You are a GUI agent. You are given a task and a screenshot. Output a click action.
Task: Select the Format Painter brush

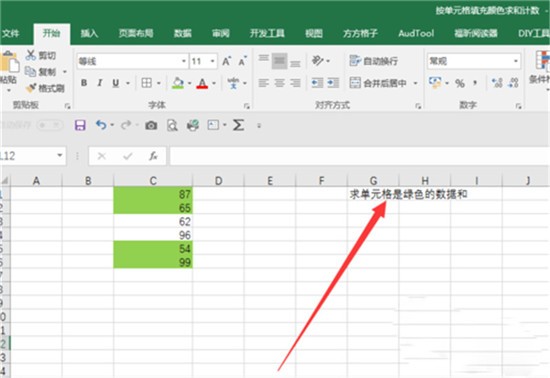point(31,88)
